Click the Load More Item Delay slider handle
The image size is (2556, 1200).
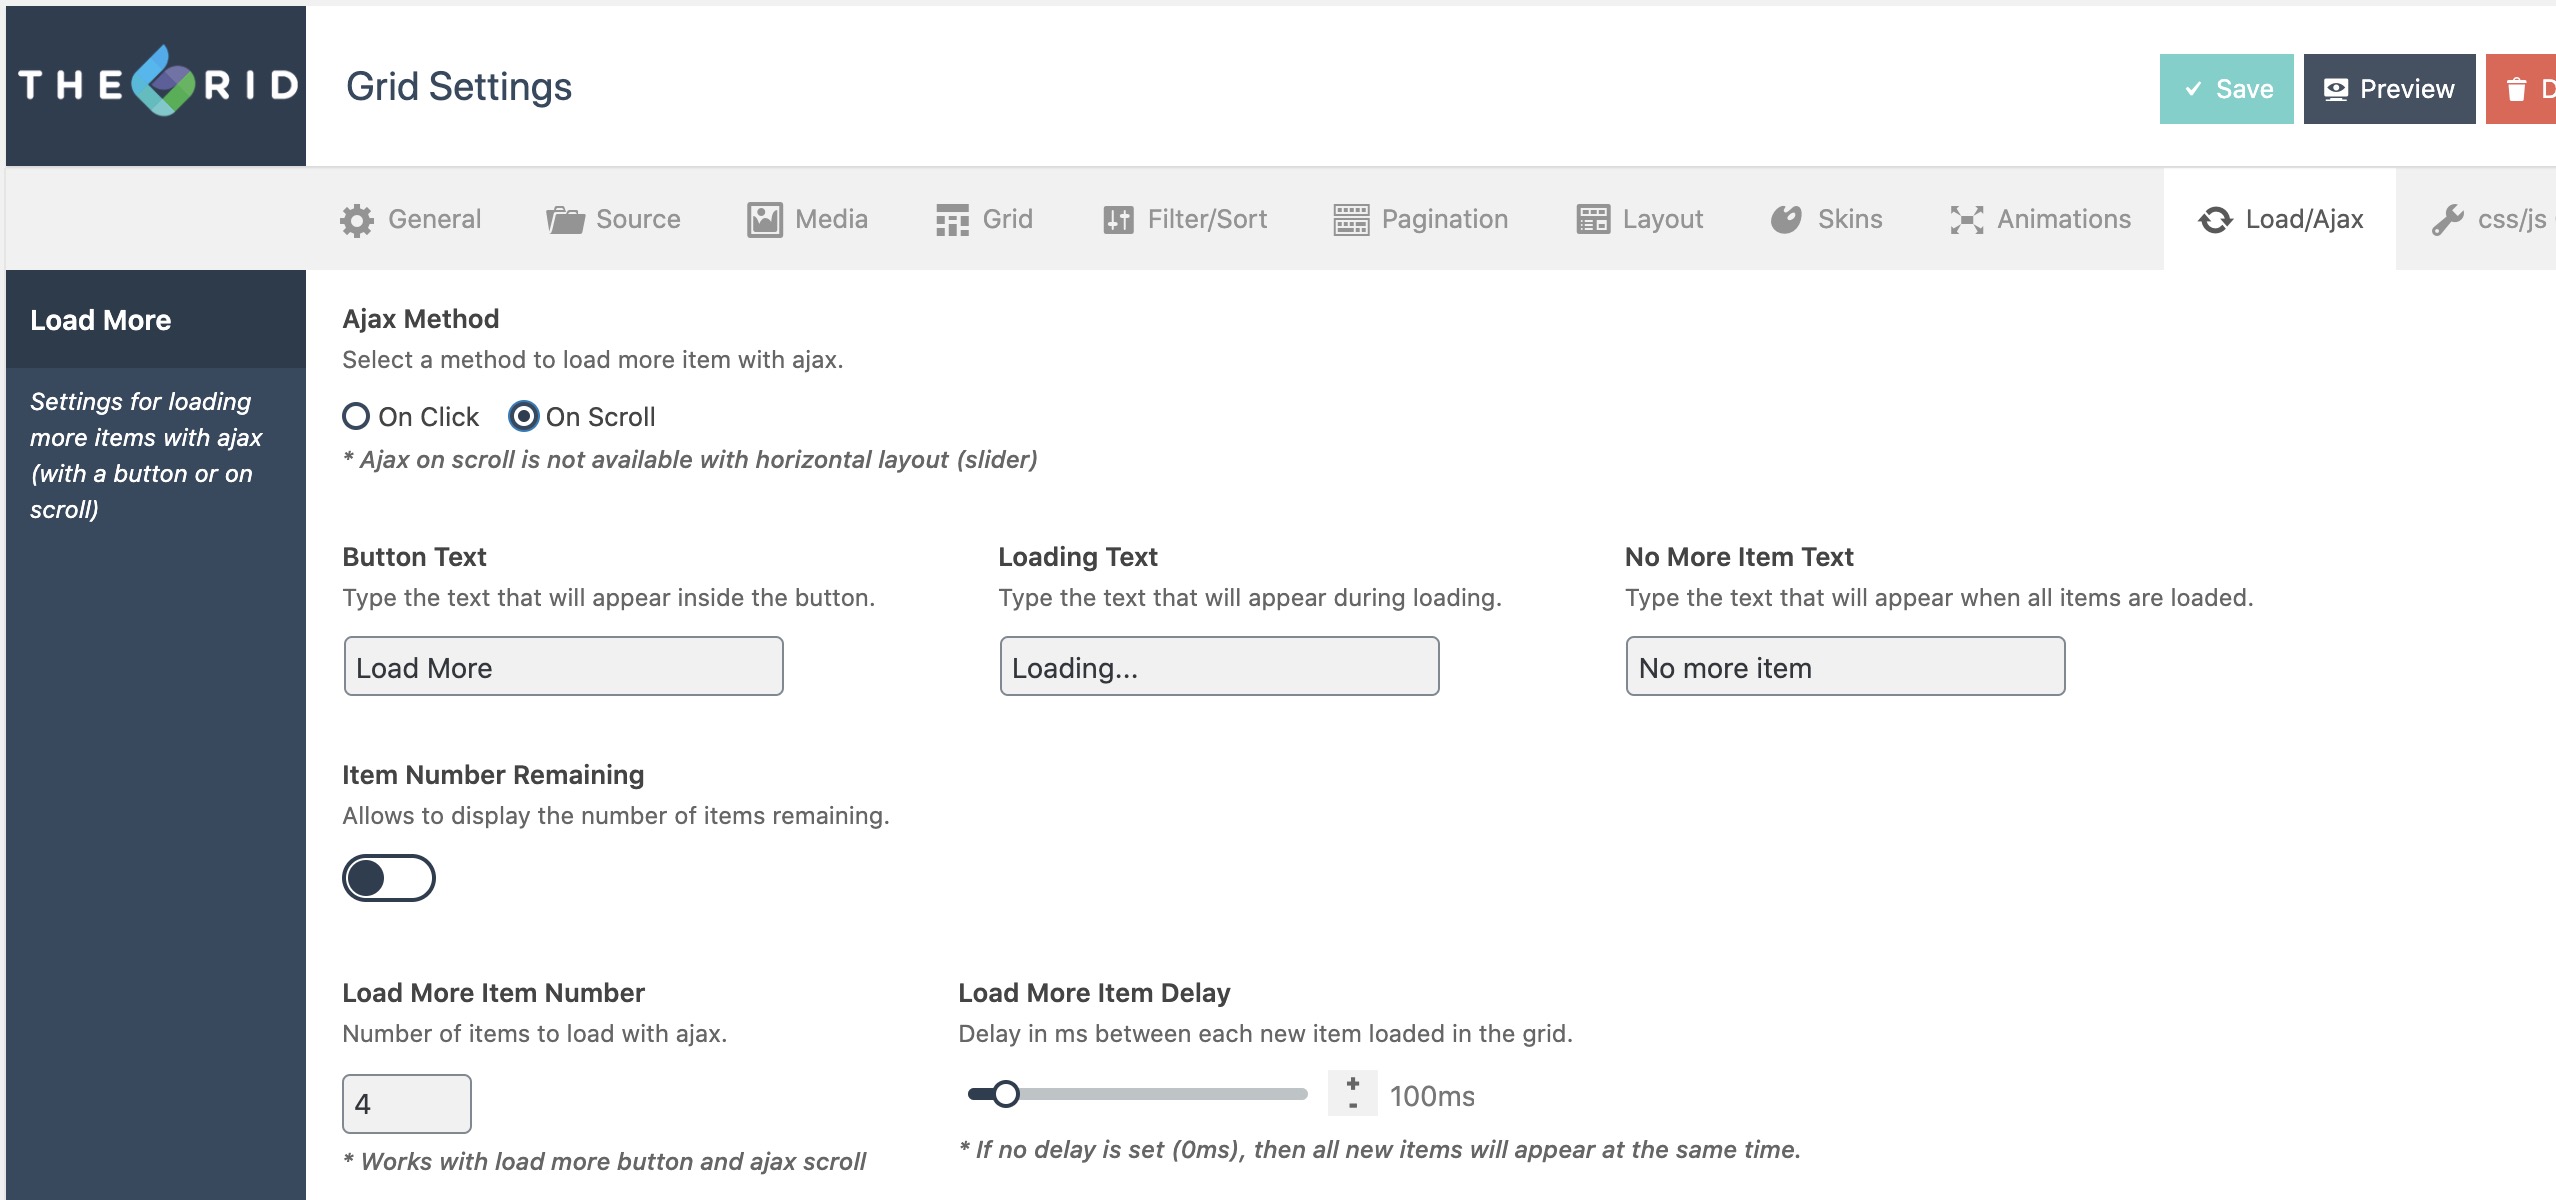[1006, 1094]
